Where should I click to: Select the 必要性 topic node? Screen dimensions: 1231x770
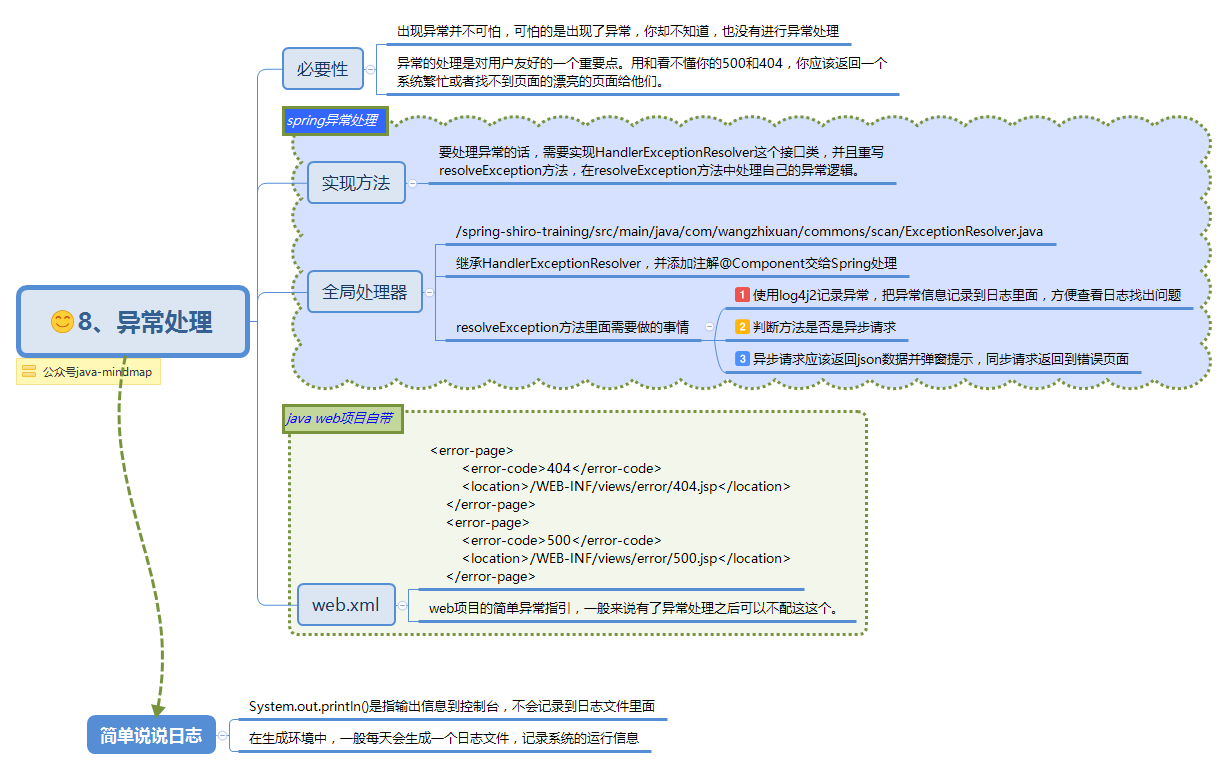[x=323, y=69]
